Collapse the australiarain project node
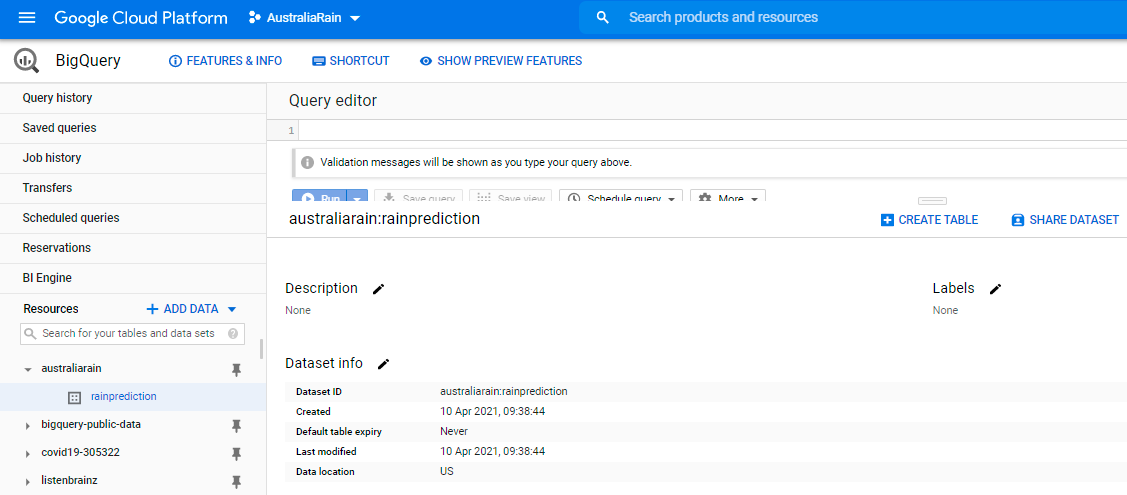The height and width of the screenshot is (495, 1127). coord(28,369)
